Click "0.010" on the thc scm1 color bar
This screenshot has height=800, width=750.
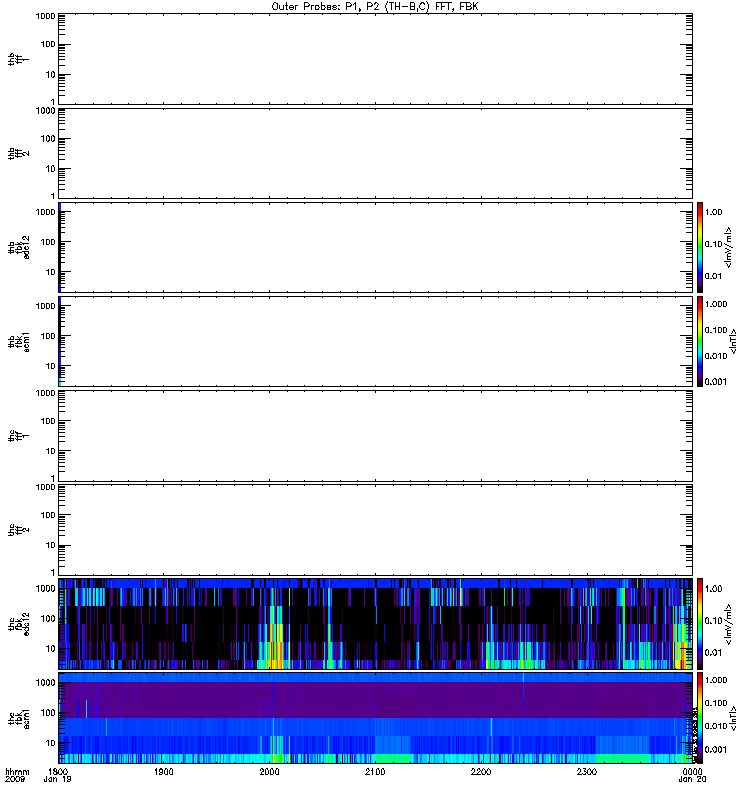(716, 726)
